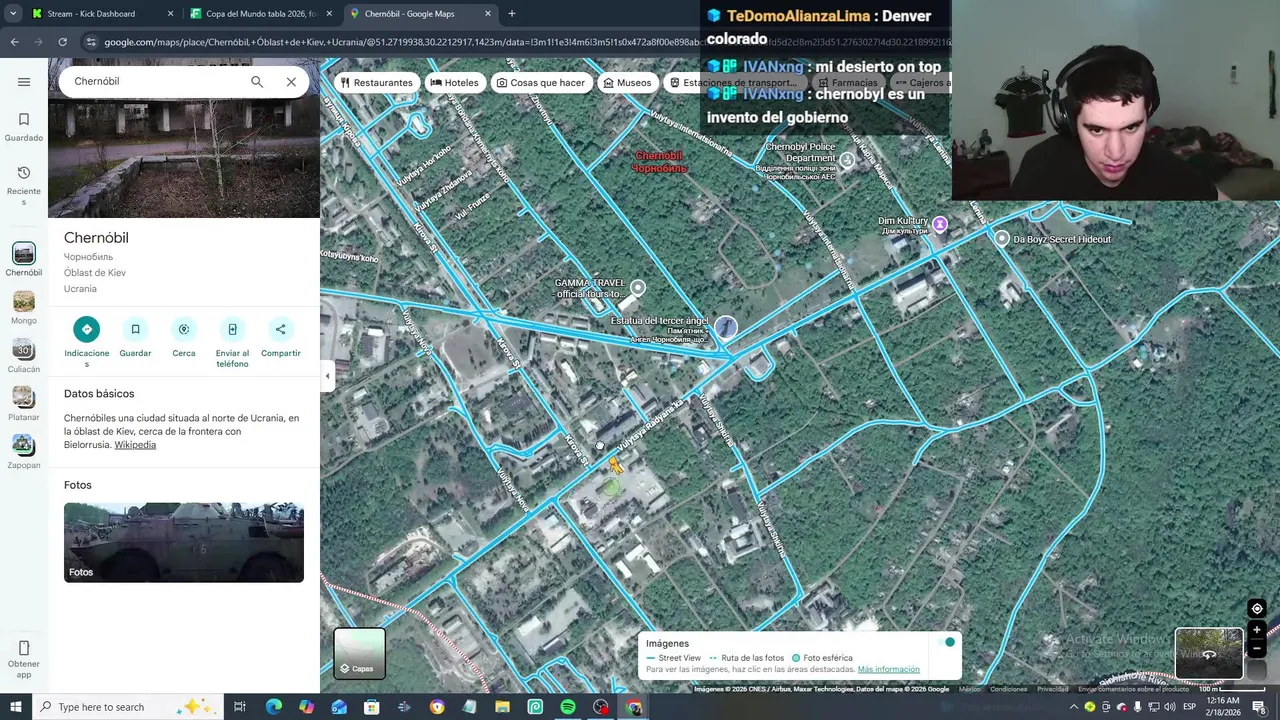Click Estatua del tercer ángel marker
This screenshot has height=720, width=1280.
(725, 327)
